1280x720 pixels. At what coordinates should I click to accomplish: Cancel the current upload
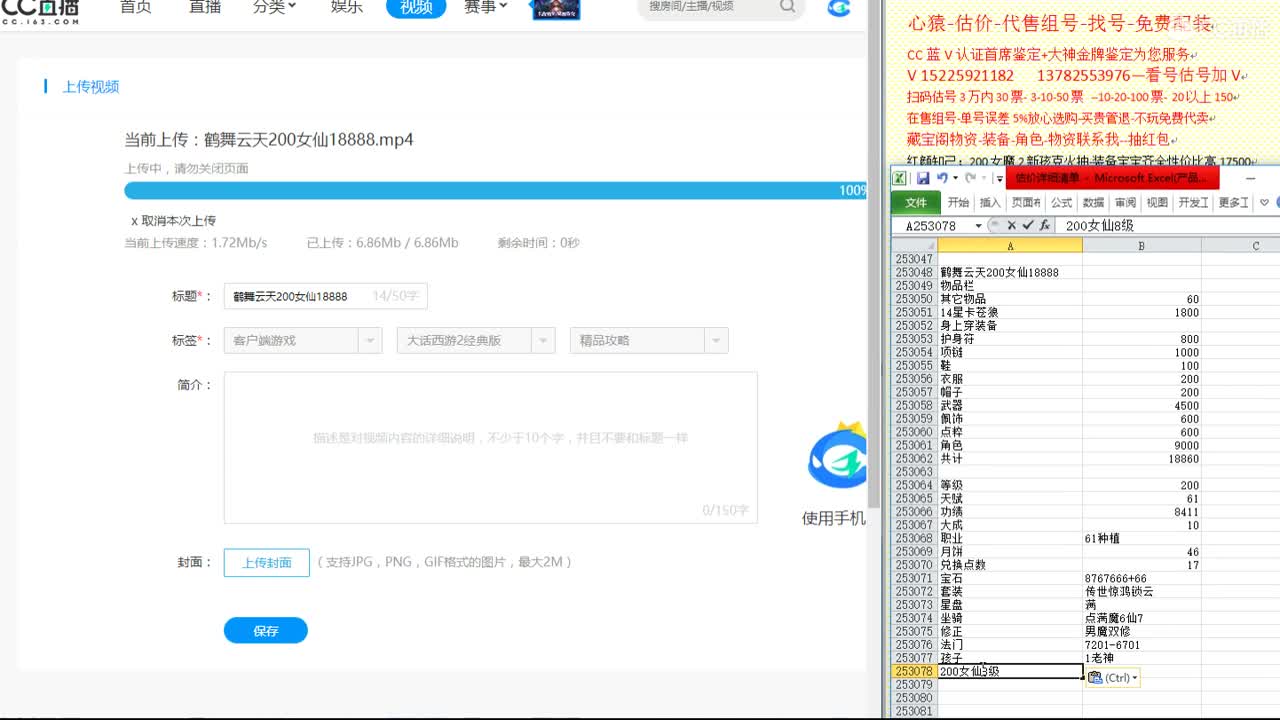174,221
